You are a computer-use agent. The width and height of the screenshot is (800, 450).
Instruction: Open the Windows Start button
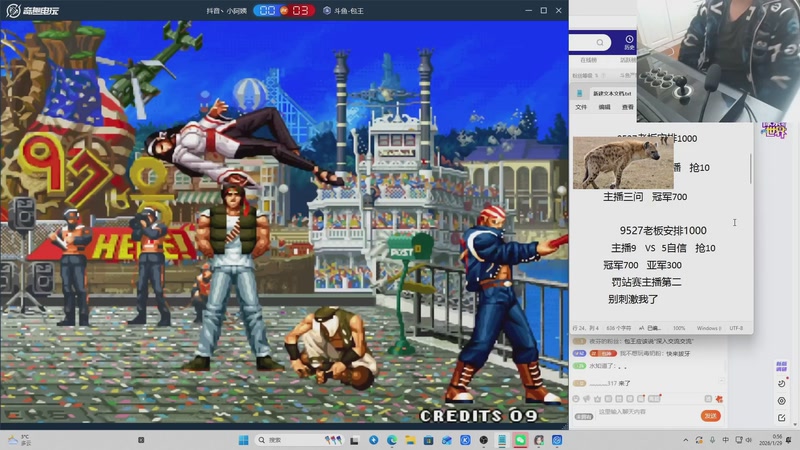(243, 440)
